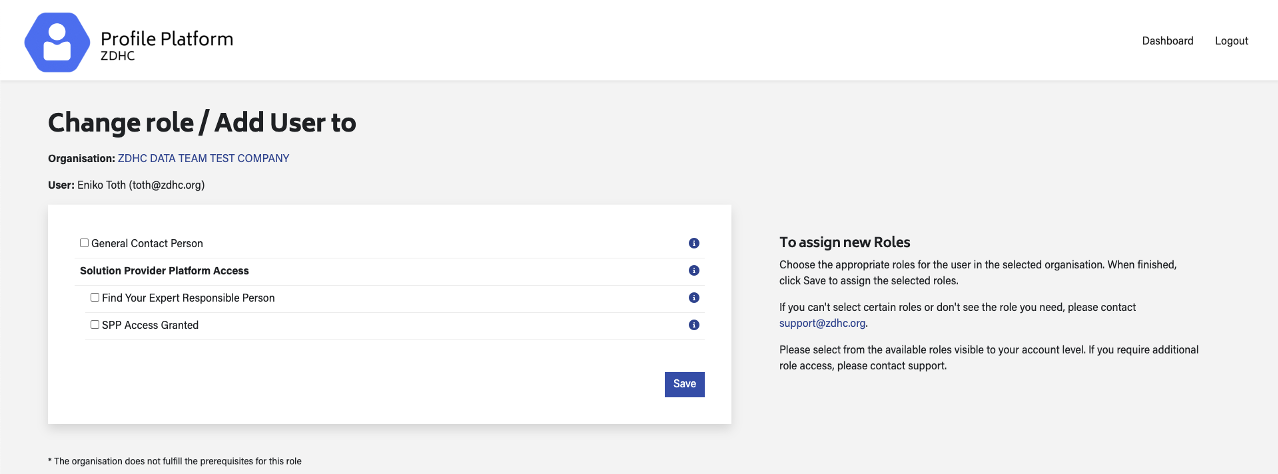Enable Find Your Expert Responsible Person checkbox
This screenshot has height=474, width=1278.
[95, 298]
